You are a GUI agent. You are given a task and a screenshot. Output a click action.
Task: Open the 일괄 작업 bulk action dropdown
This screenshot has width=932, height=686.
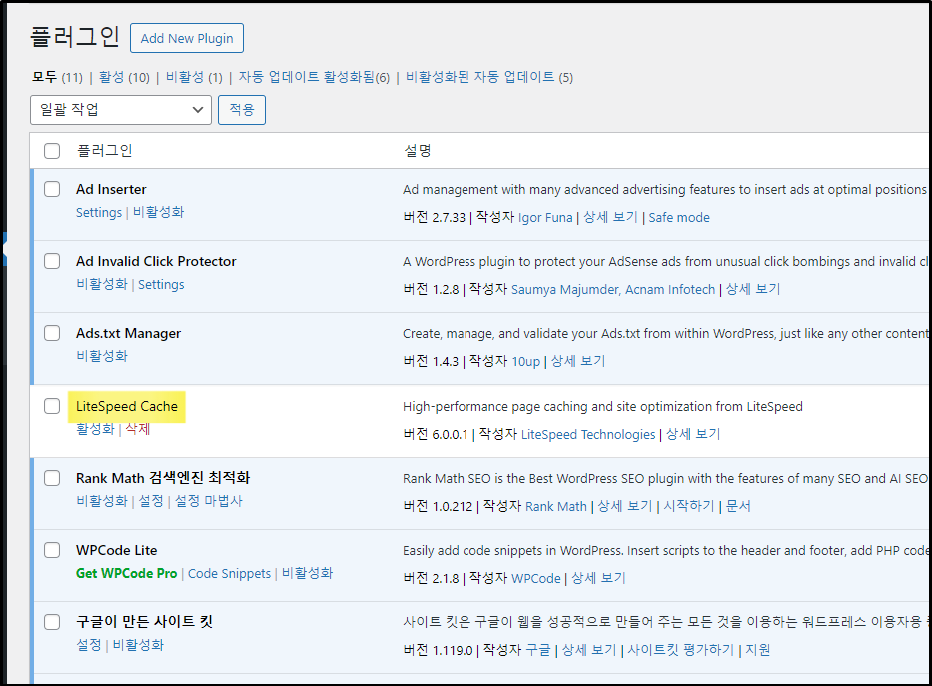[x=121, y=110]
